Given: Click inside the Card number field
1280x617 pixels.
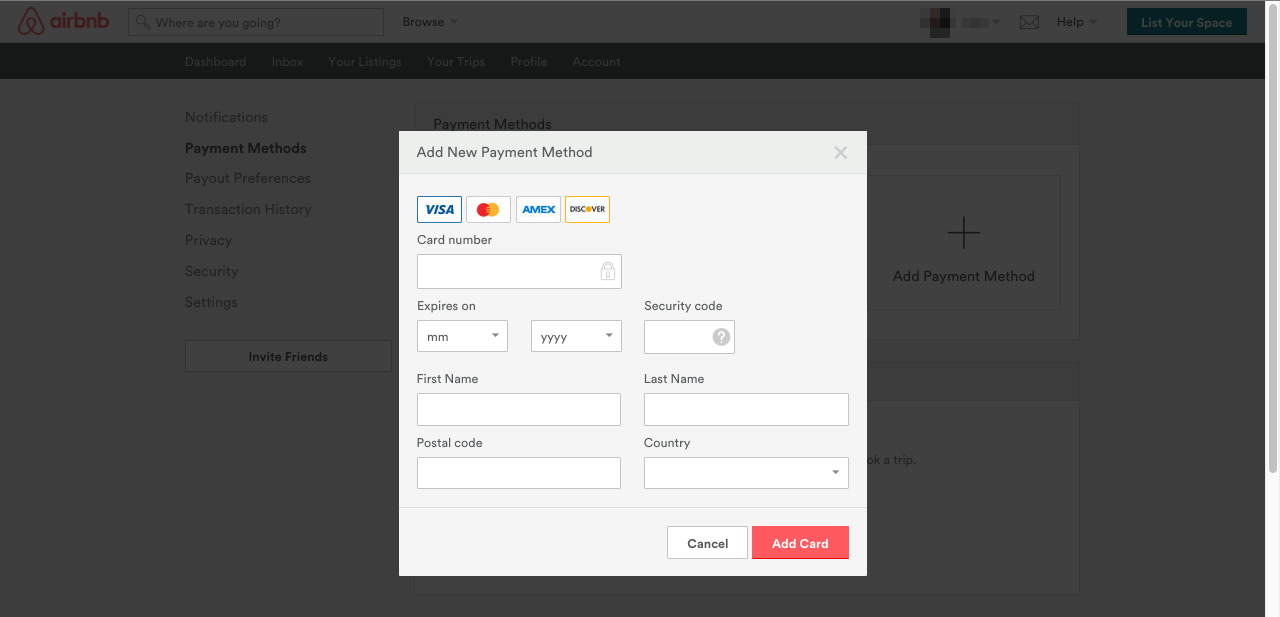Looking at the screenshot, I should pos(519,271).
